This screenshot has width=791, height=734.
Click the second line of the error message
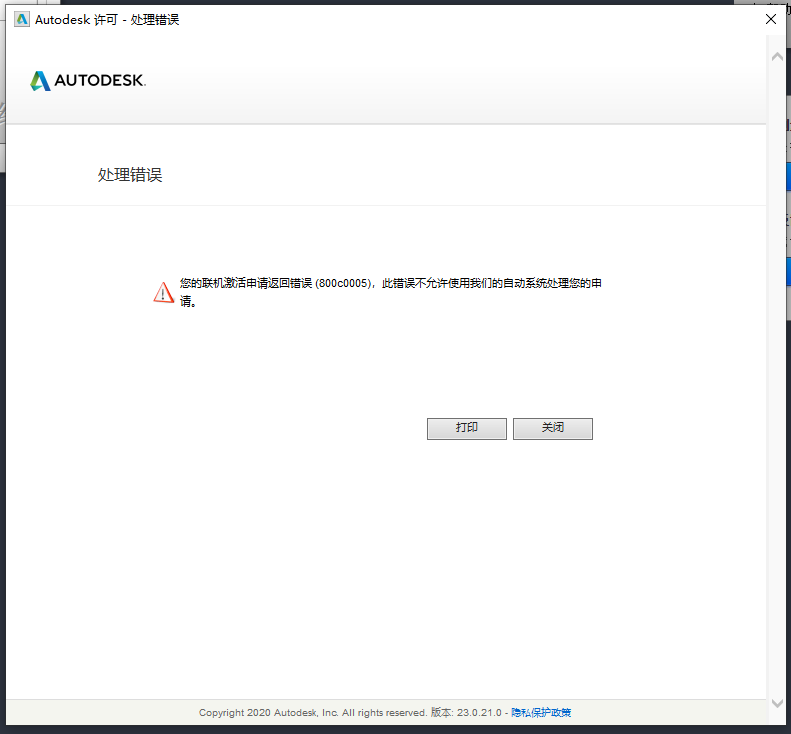point(188,300)
